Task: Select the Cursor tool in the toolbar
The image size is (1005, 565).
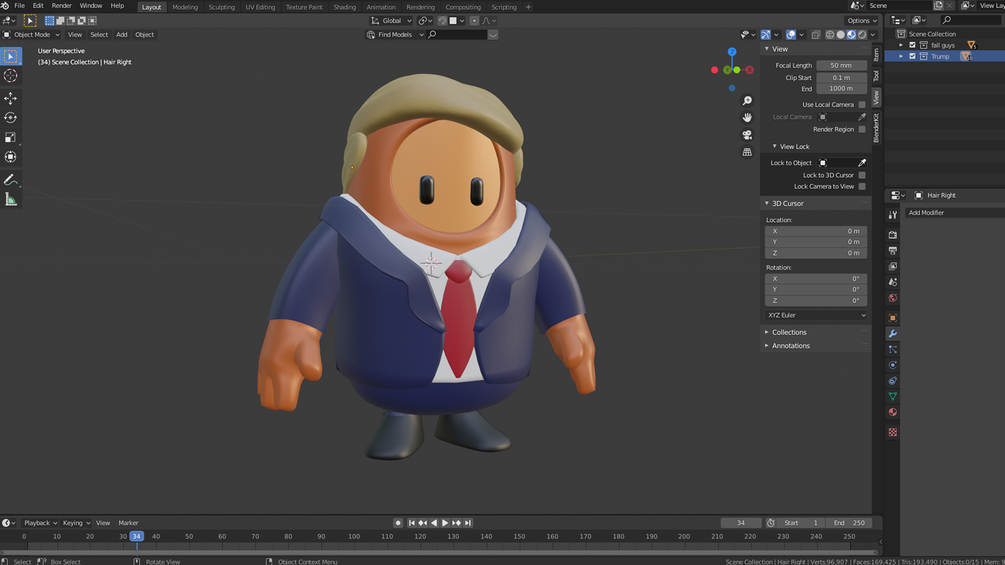Action: tap(10, 76)
